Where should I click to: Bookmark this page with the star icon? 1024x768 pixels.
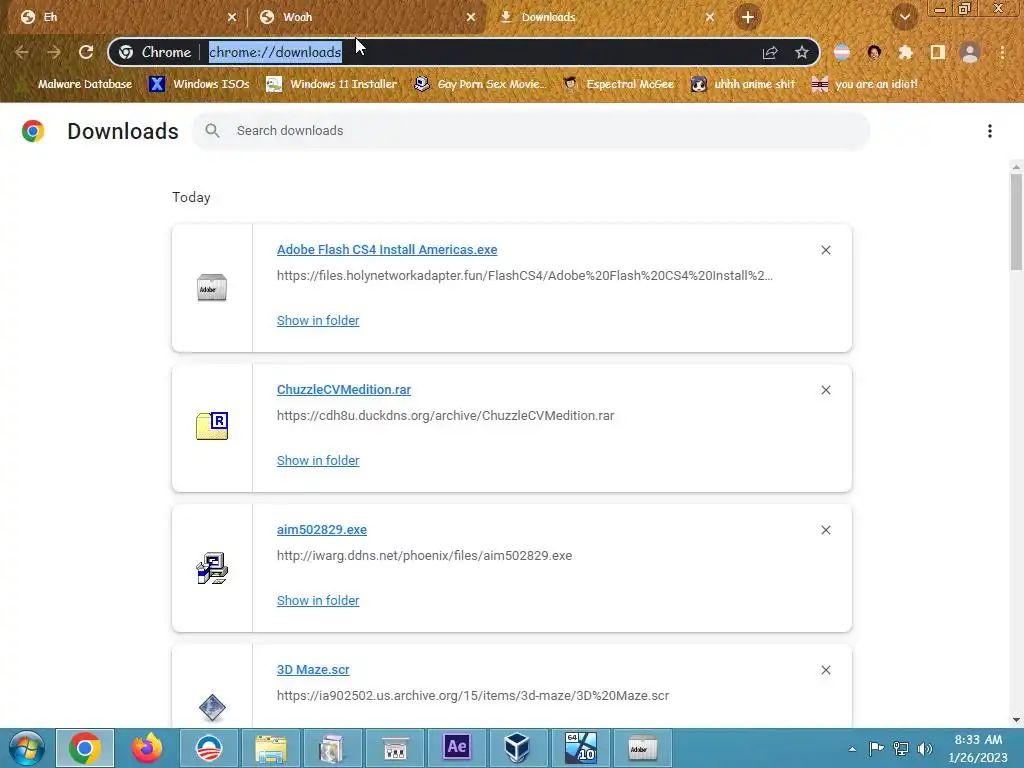pos(802,52)
